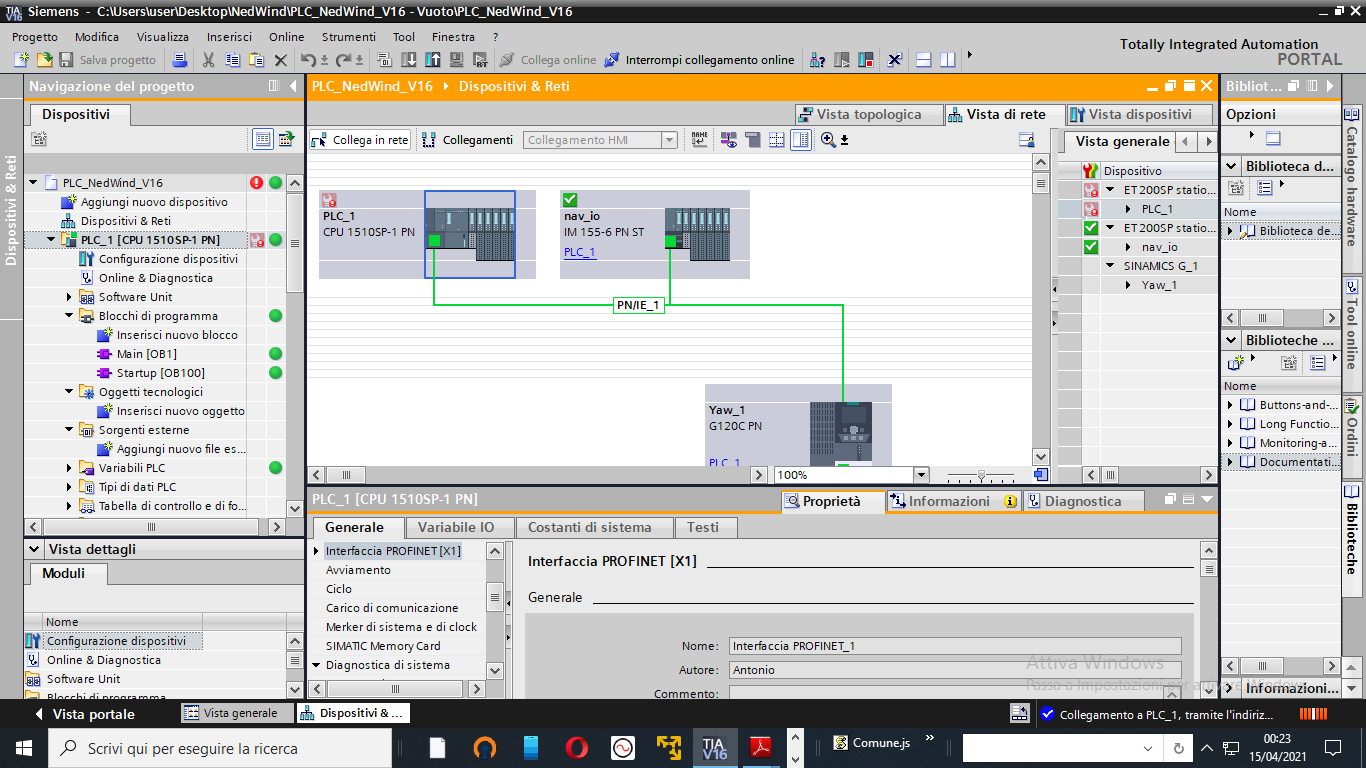This screenshot has height=768, width=1366.
Task: Split editor space horizontally icon
Action: (x=923, y=60)
